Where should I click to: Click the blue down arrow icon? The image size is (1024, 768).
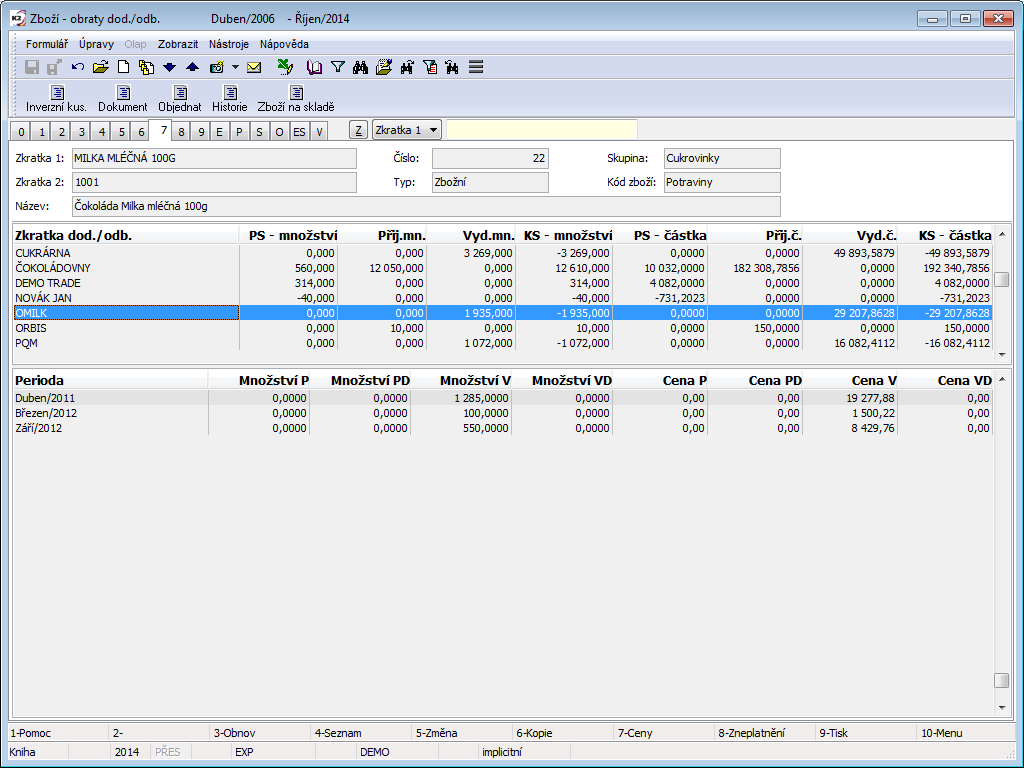tap(169, 67)
